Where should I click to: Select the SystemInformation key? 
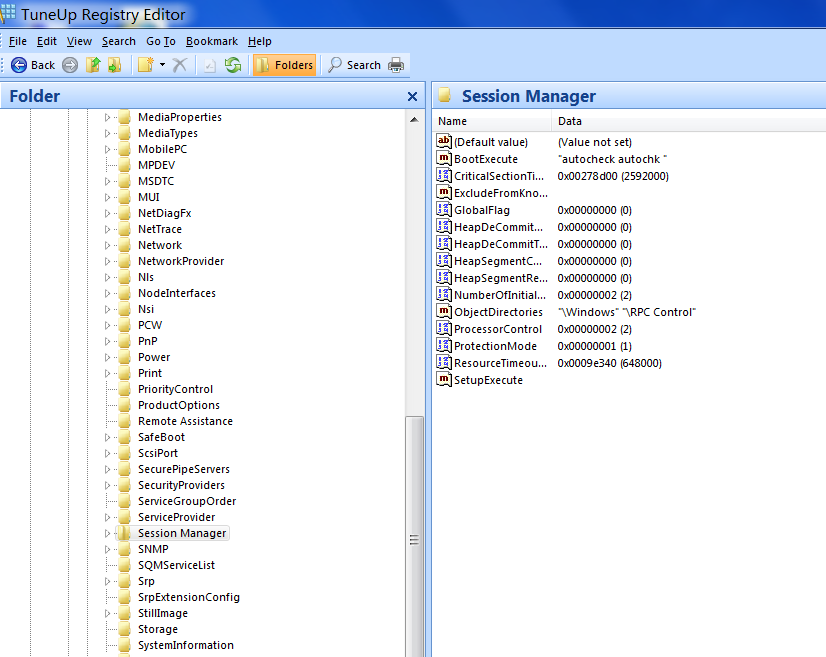[185, 645]
